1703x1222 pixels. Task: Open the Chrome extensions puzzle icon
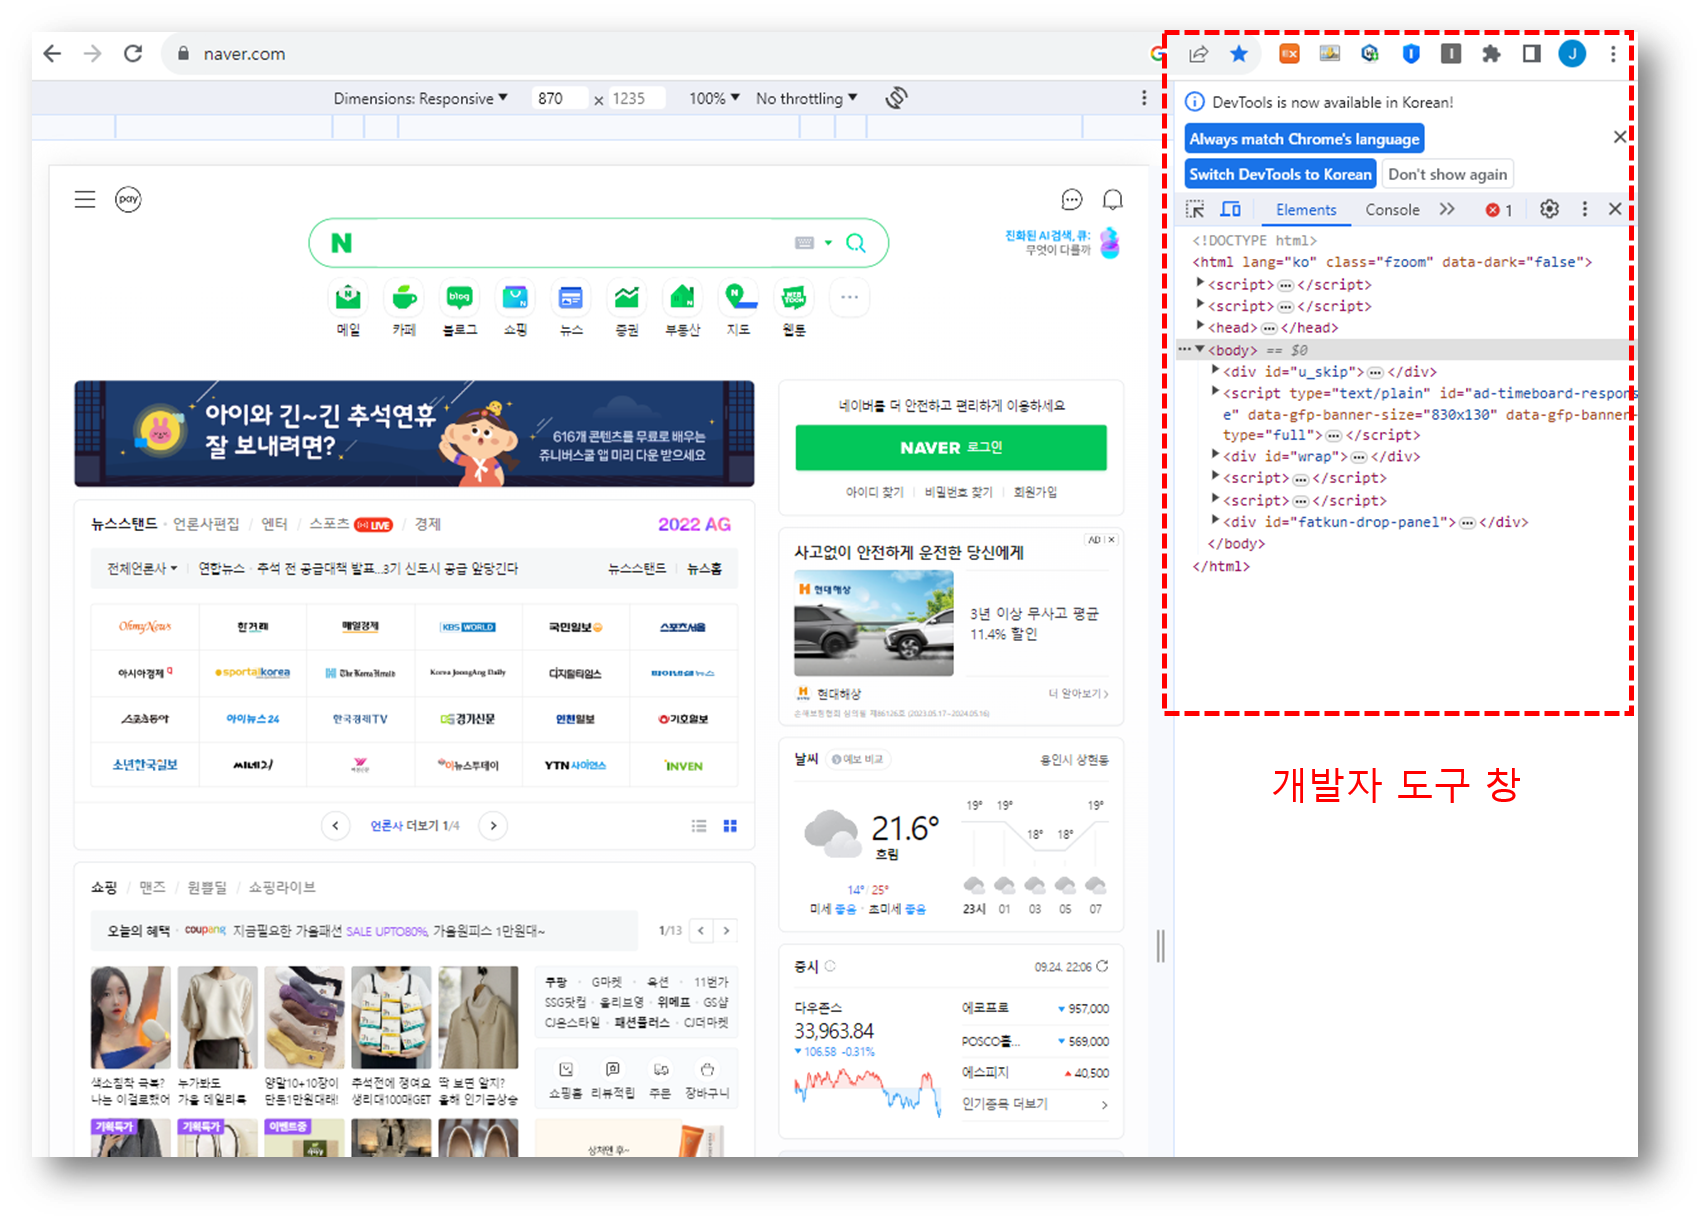click(x=1491, y=54)
